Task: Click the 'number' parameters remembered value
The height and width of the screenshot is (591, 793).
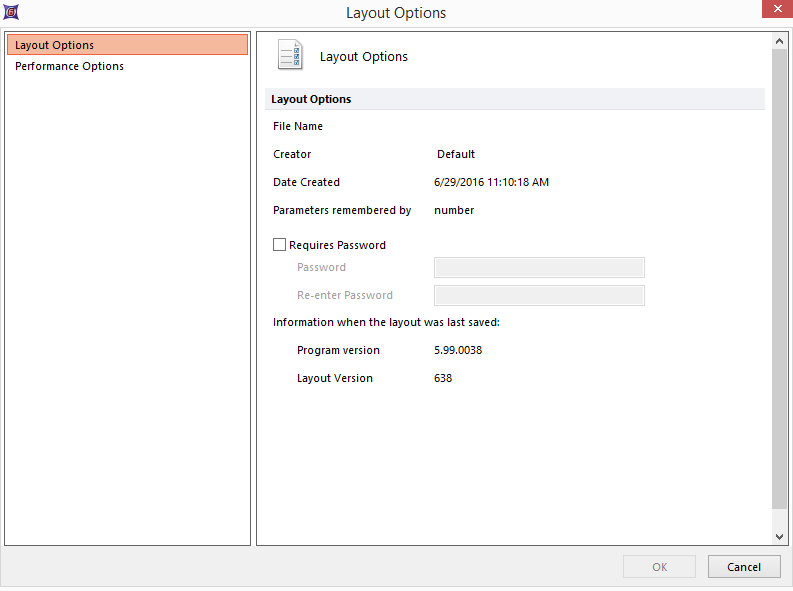Action: click(x=454, y=210)
